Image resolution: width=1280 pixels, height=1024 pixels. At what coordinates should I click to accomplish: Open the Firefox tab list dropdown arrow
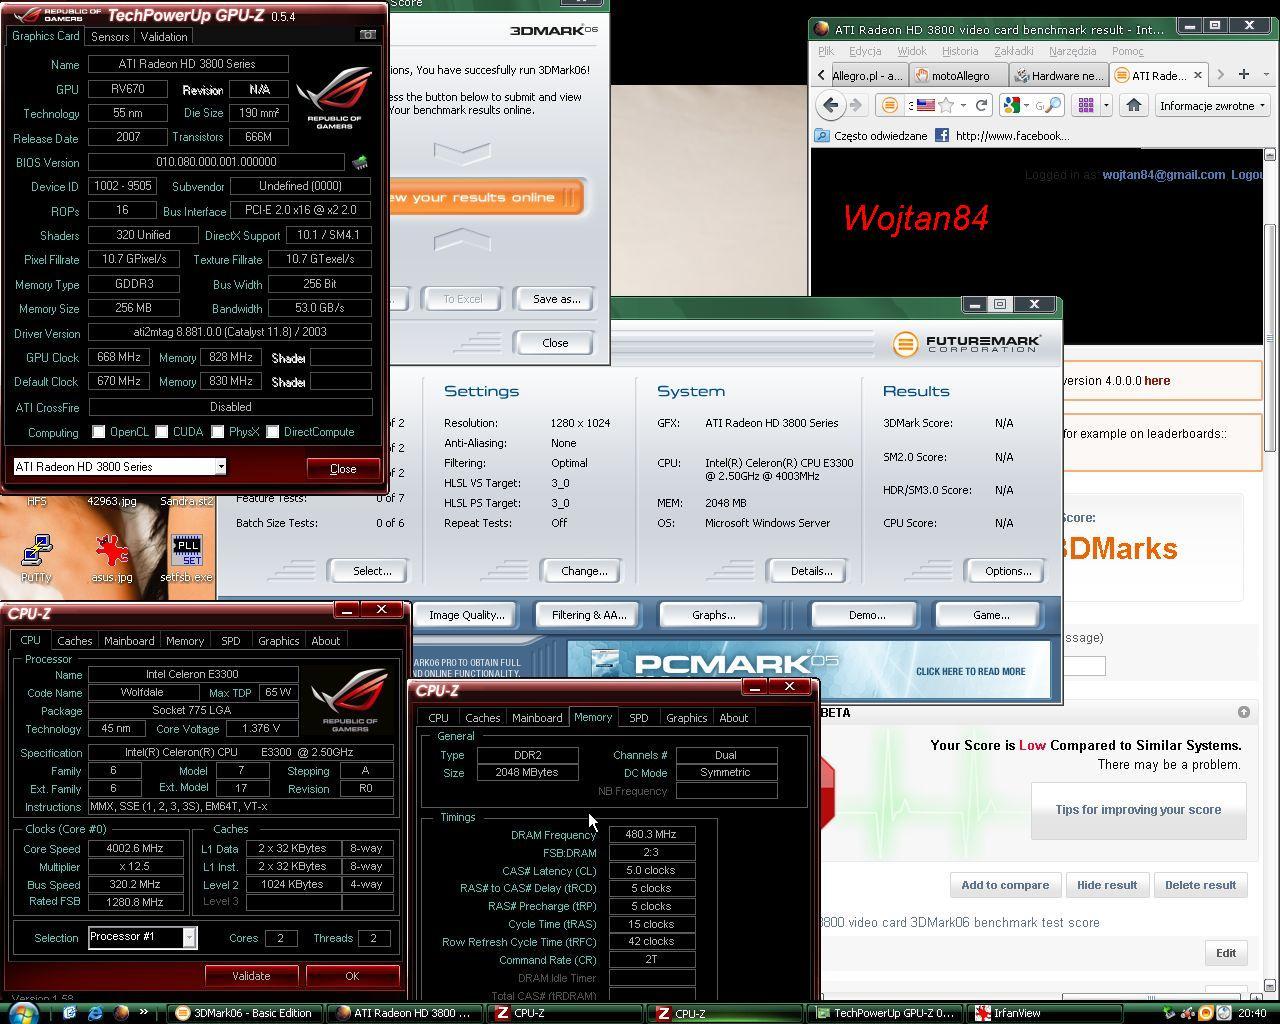pyautogui.click(x=1266, y=75)
